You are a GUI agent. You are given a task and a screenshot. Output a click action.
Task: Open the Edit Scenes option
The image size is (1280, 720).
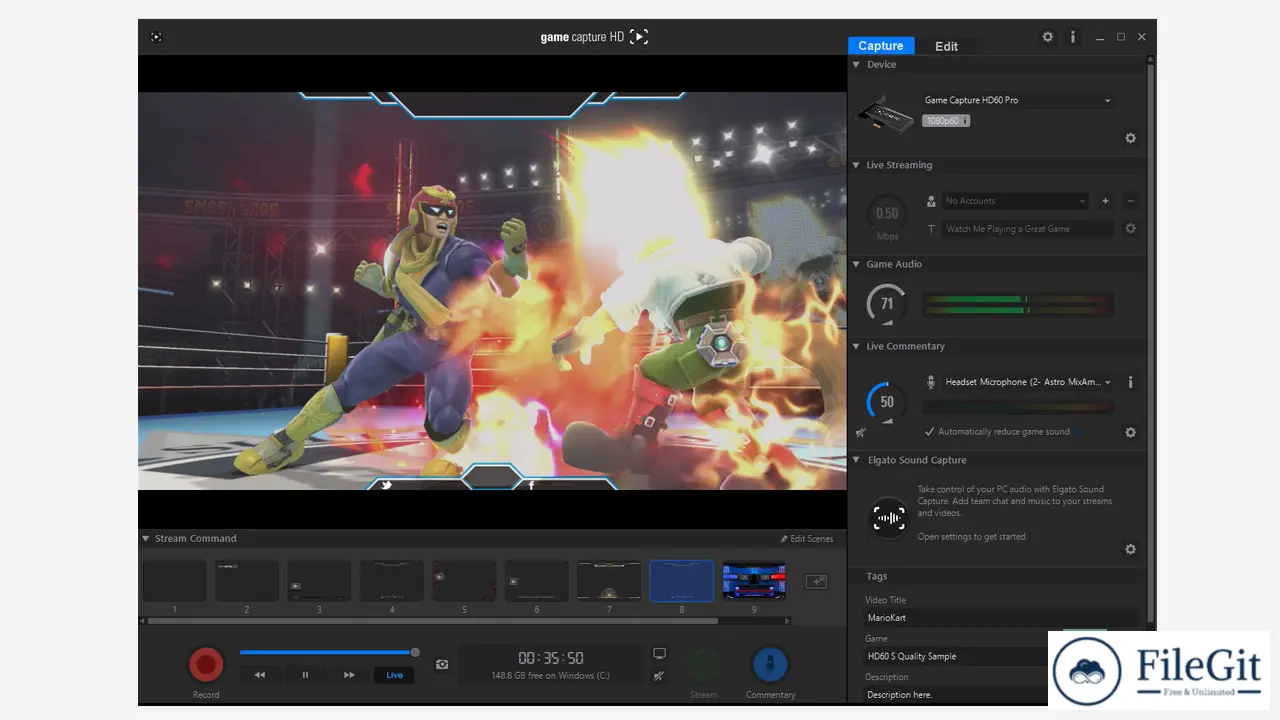807,539
